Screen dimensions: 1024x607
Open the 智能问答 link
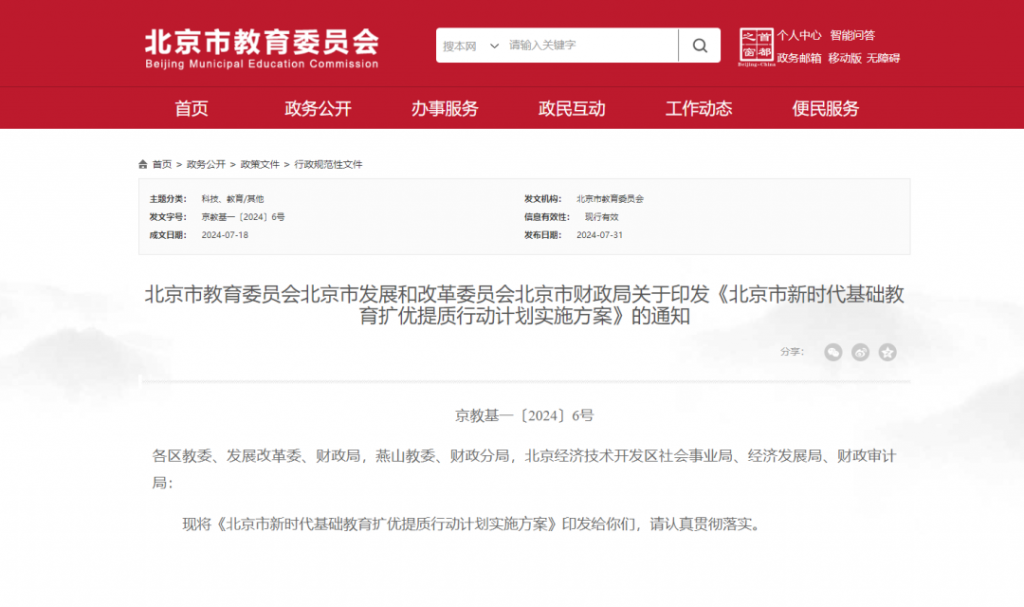(x=852, y=35)
